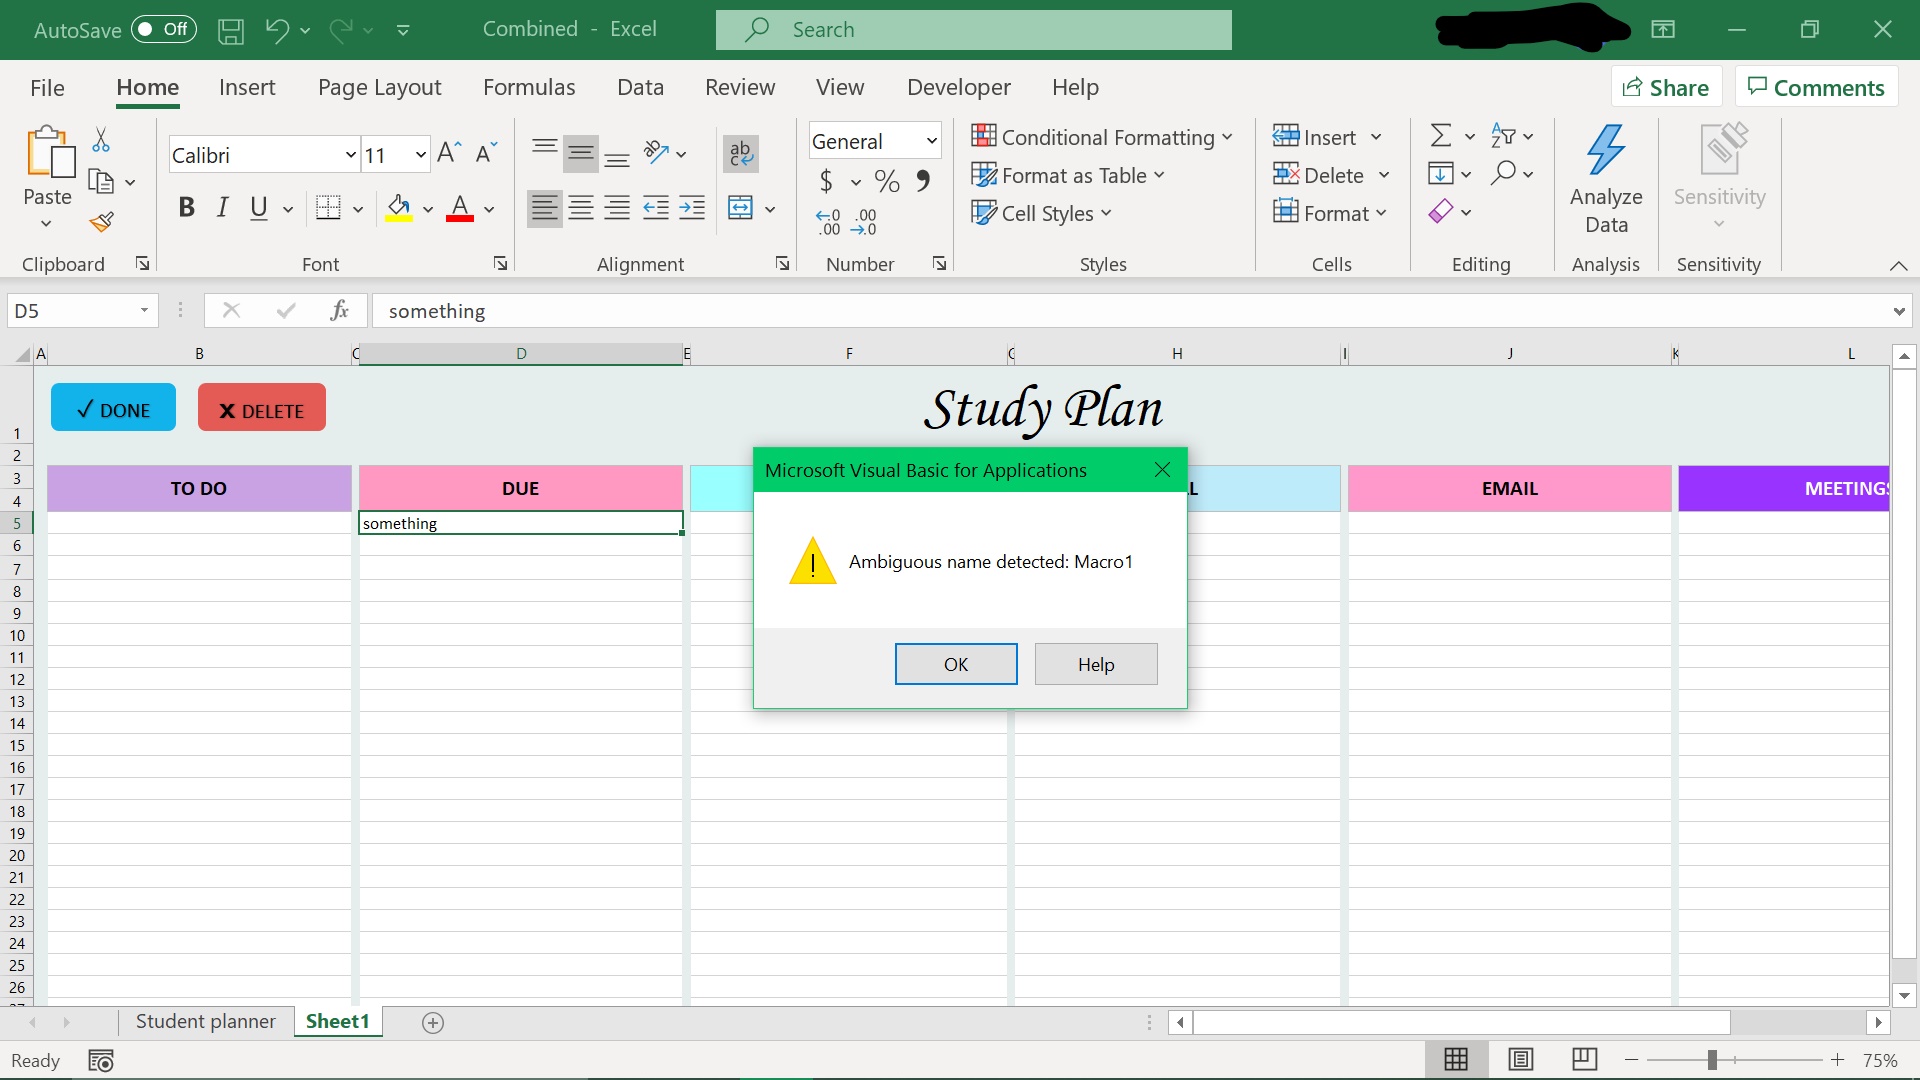The height and width of the screenshot is (1080, 1920).
Task: Click the Wrap Text icon
Action: [740, 153]
